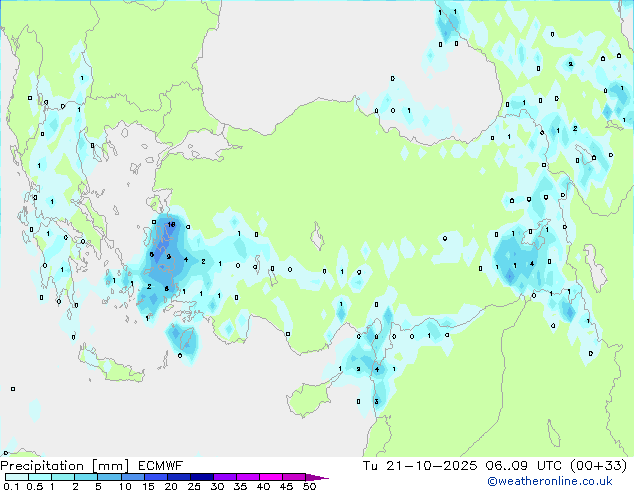The height and width of the screenshot is (490, 634).
Task: Click the '18' precipitation value on the map
Action: pyautogui.click(x=171, y=225)
